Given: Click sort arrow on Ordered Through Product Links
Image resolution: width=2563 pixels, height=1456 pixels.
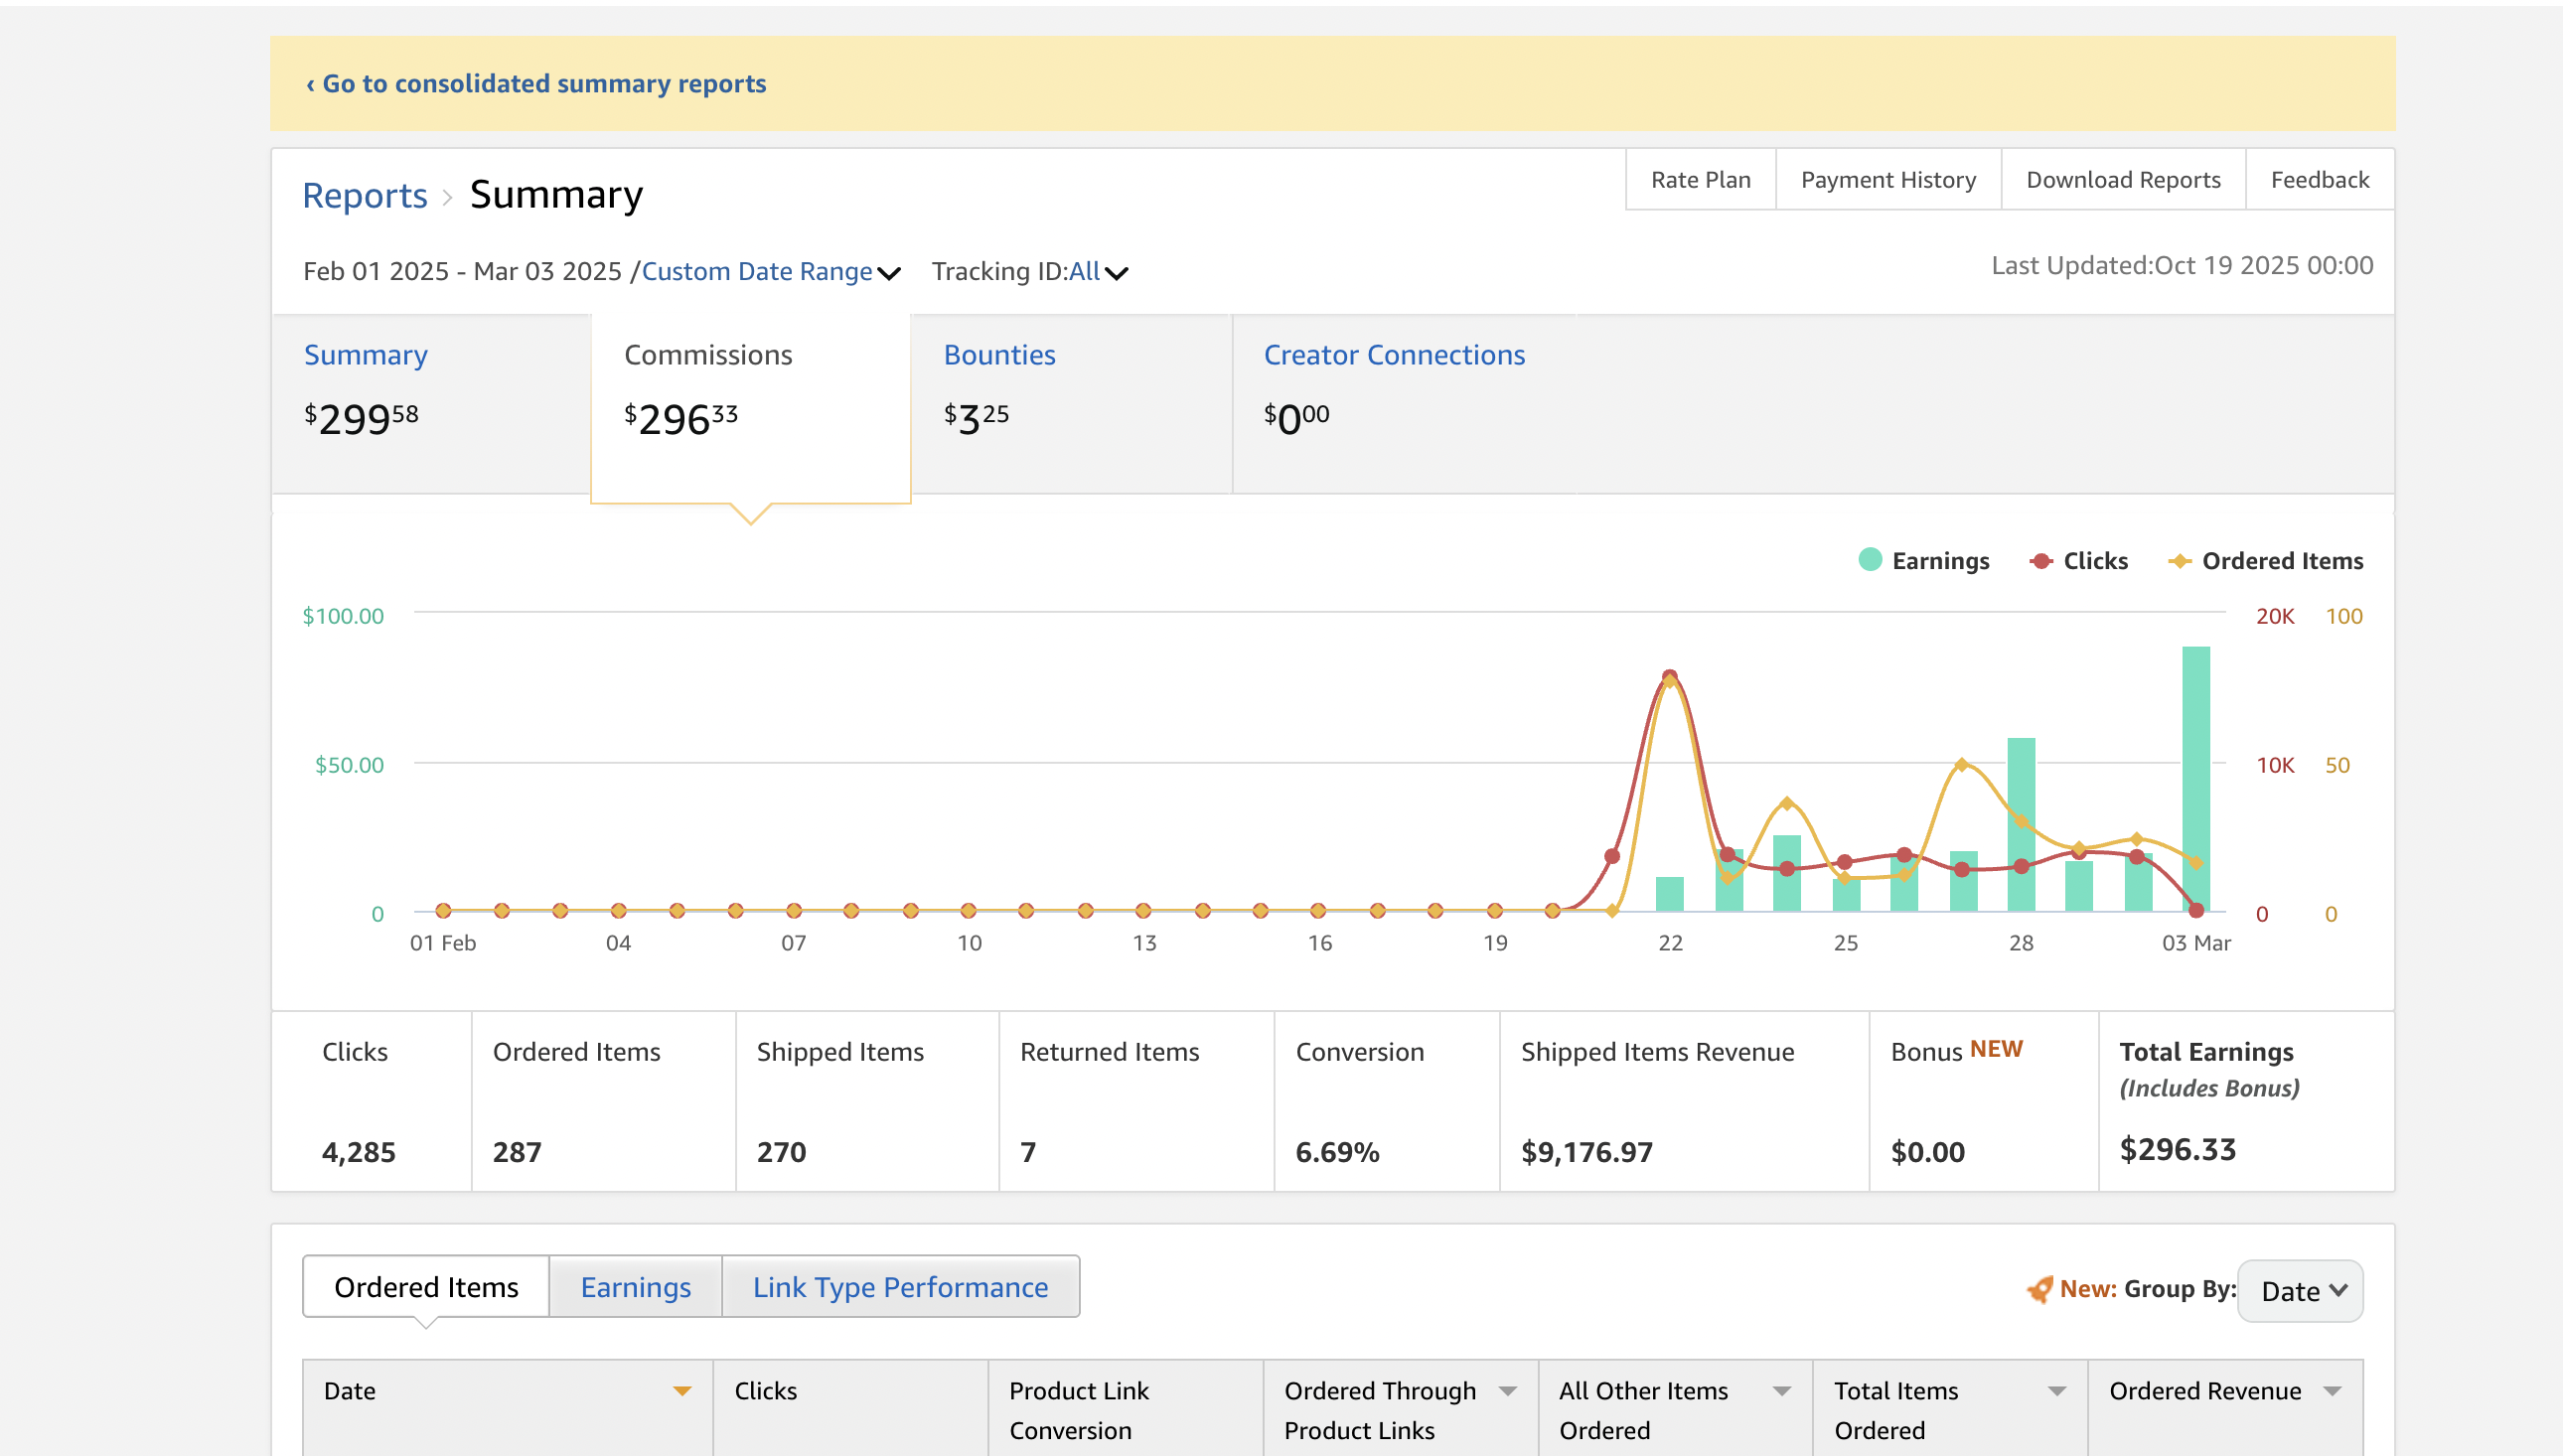Looking at the screenshot, I should (1507, 1391).
